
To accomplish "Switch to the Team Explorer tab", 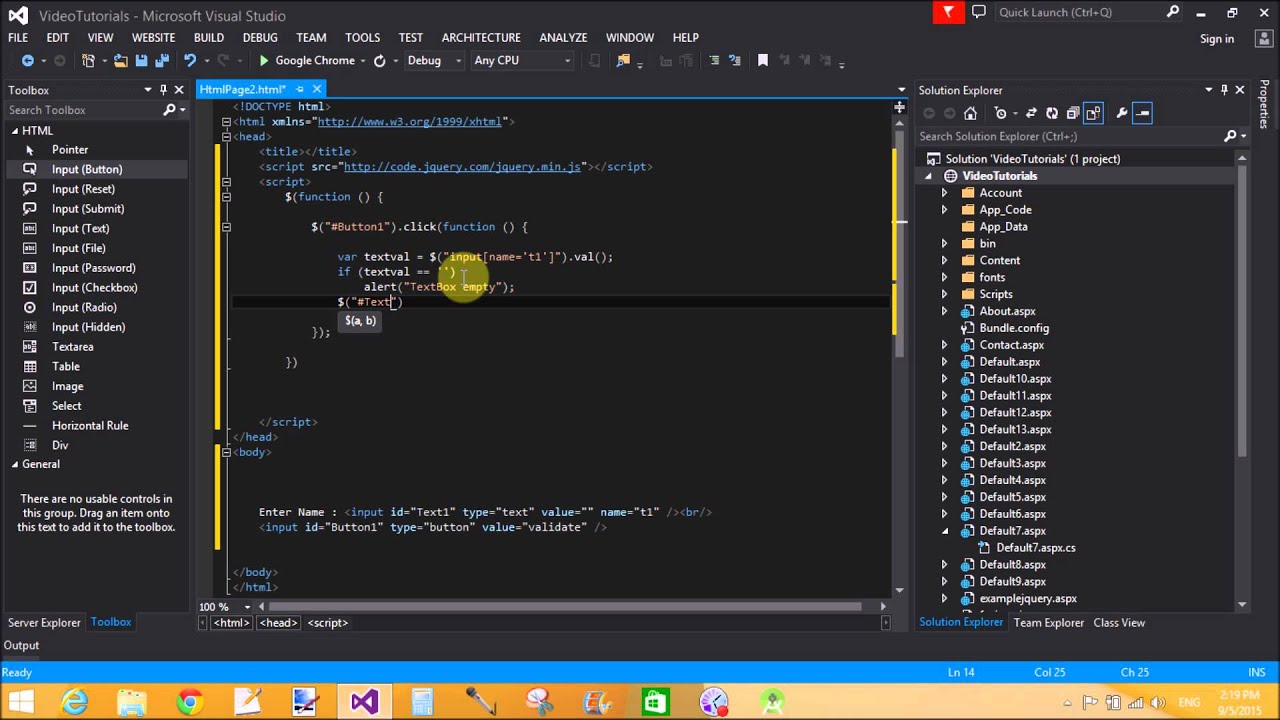I will pyautogui.click(x=1048, y=623).
